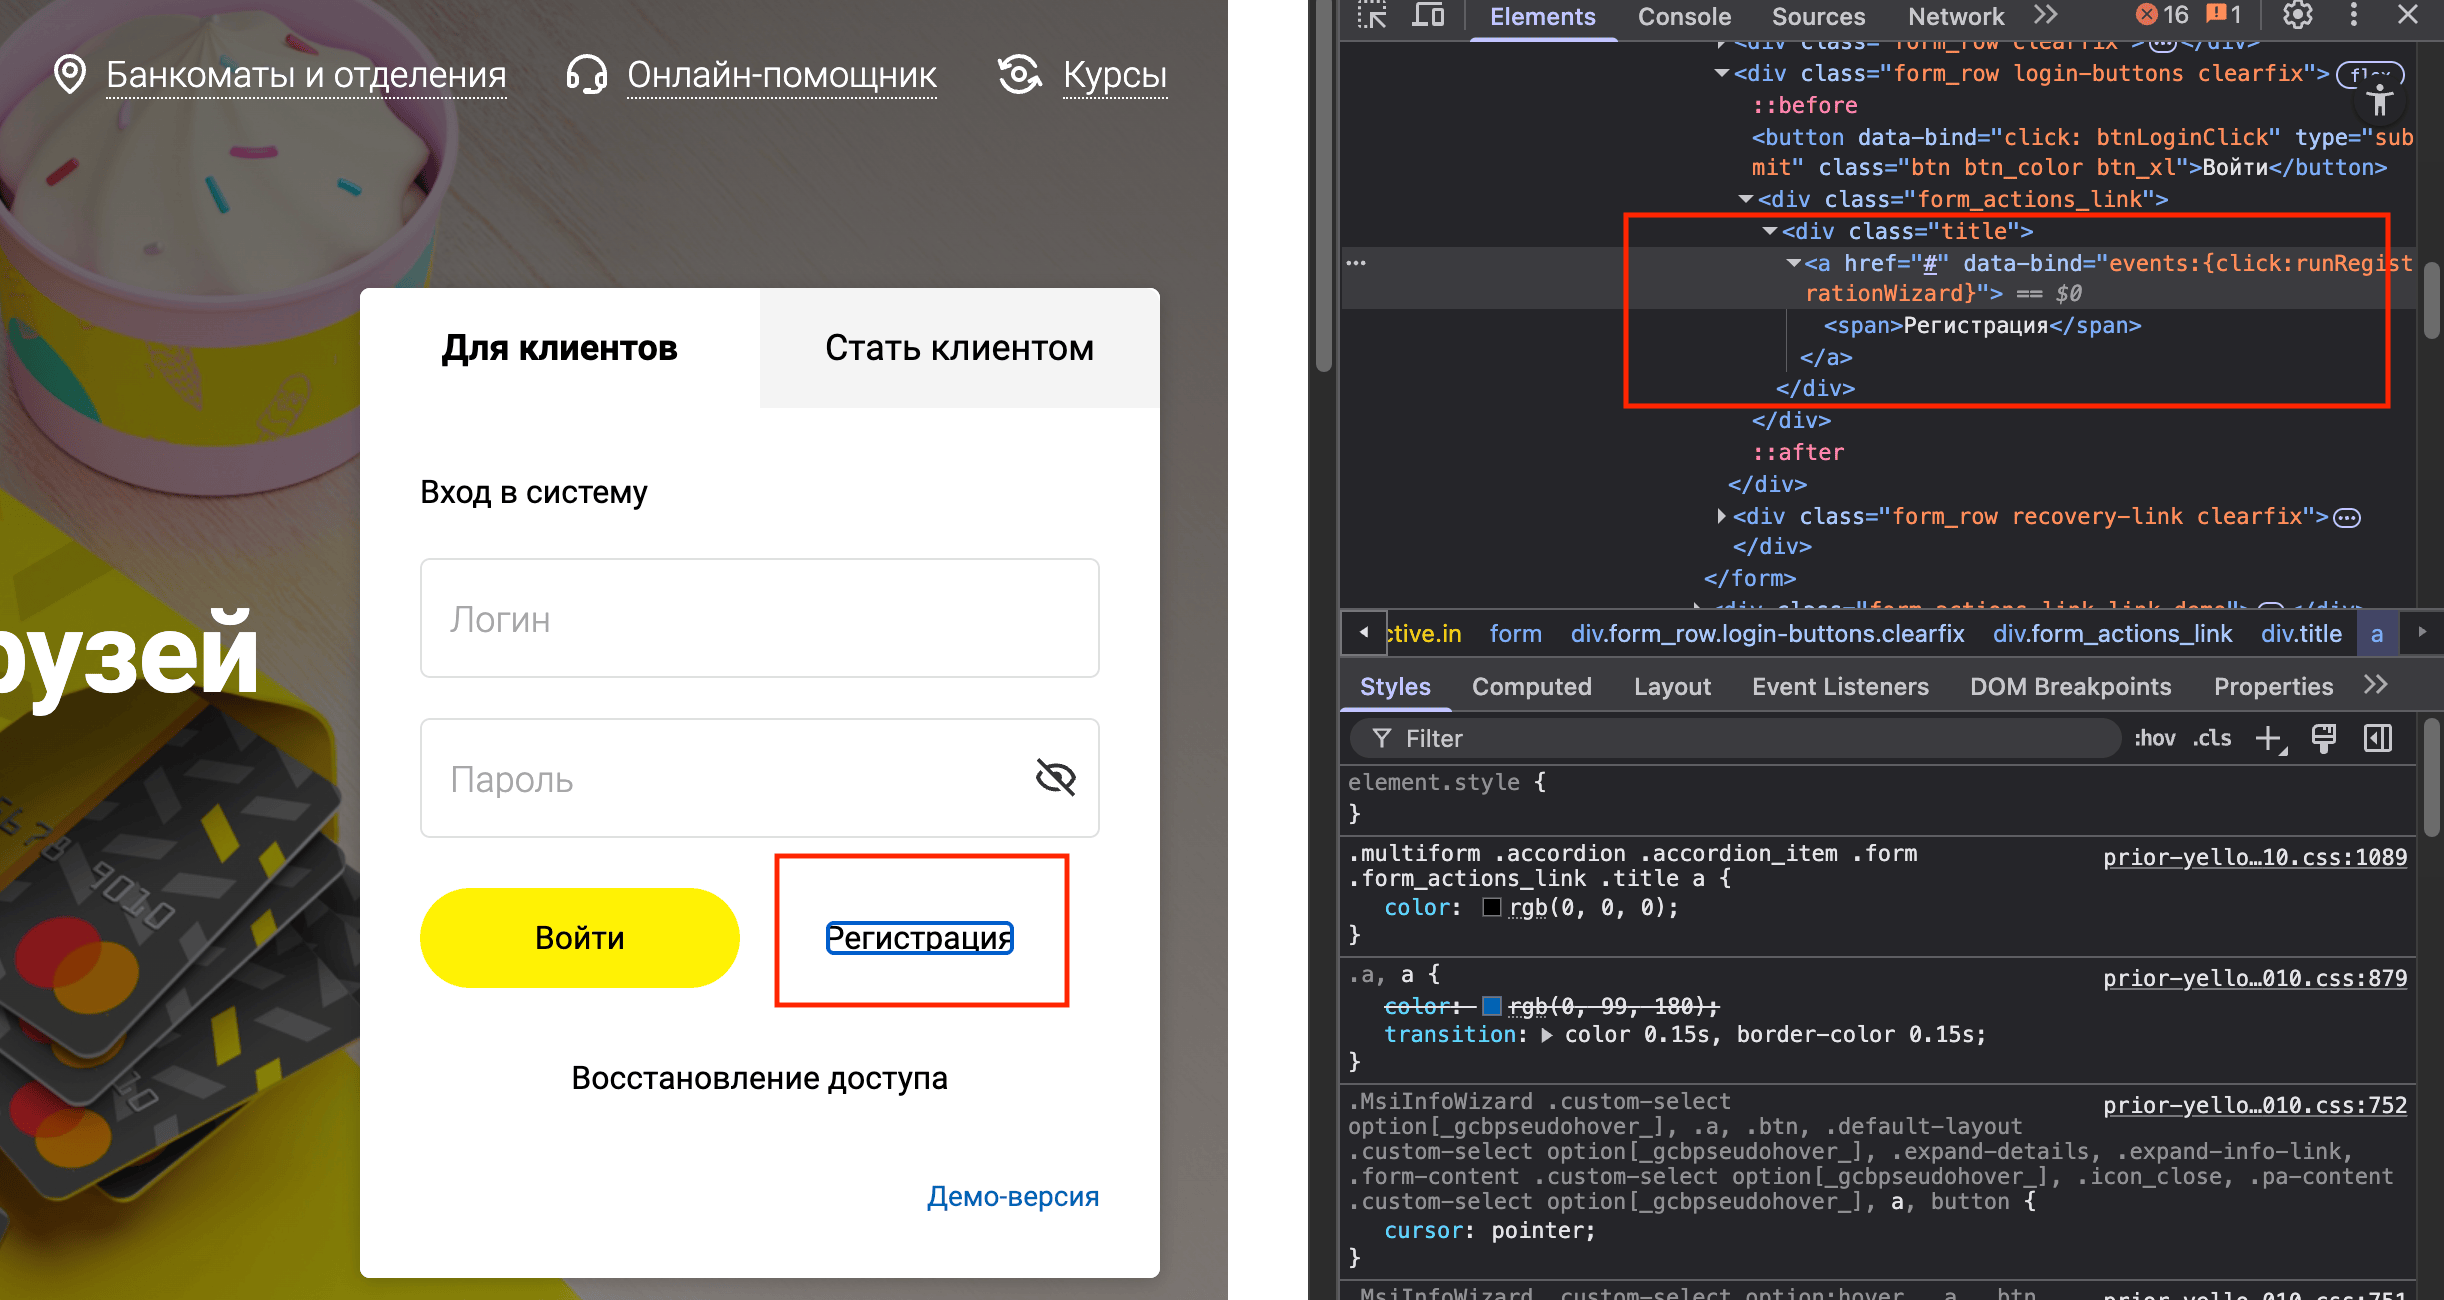Toggle the computed styles sidebar icon
The height and width of the screenshot is (1300, 2444).
(x=2378, y=739)
